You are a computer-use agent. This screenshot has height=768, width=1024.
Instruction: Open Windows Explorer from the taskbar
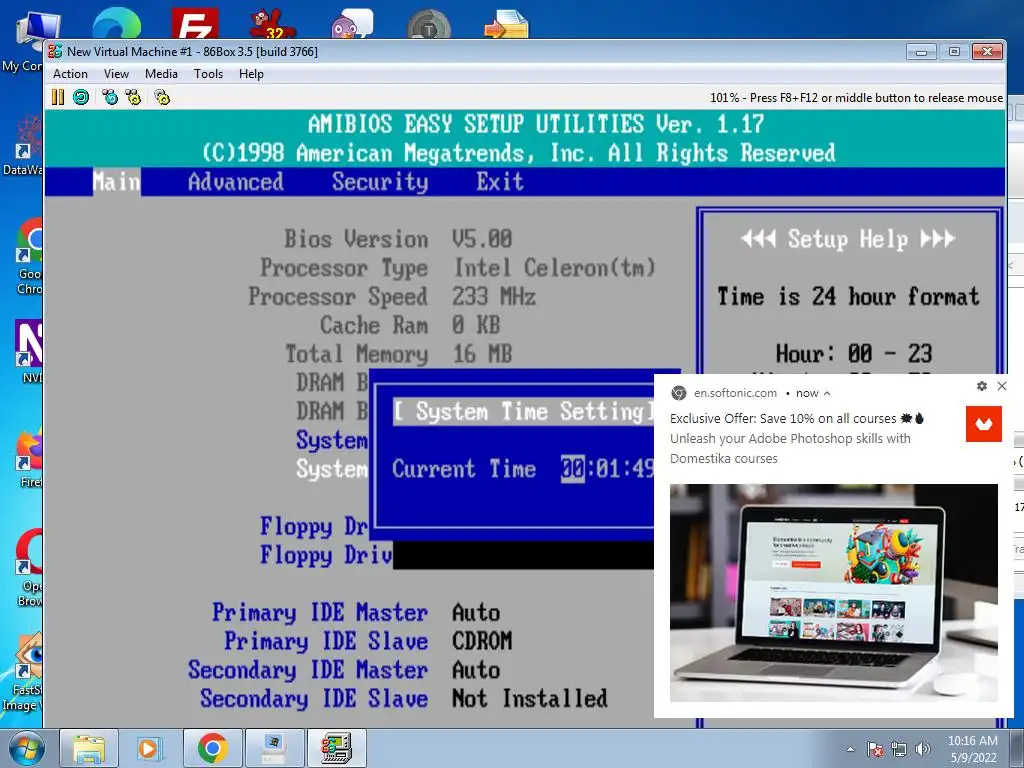(89, 748)
